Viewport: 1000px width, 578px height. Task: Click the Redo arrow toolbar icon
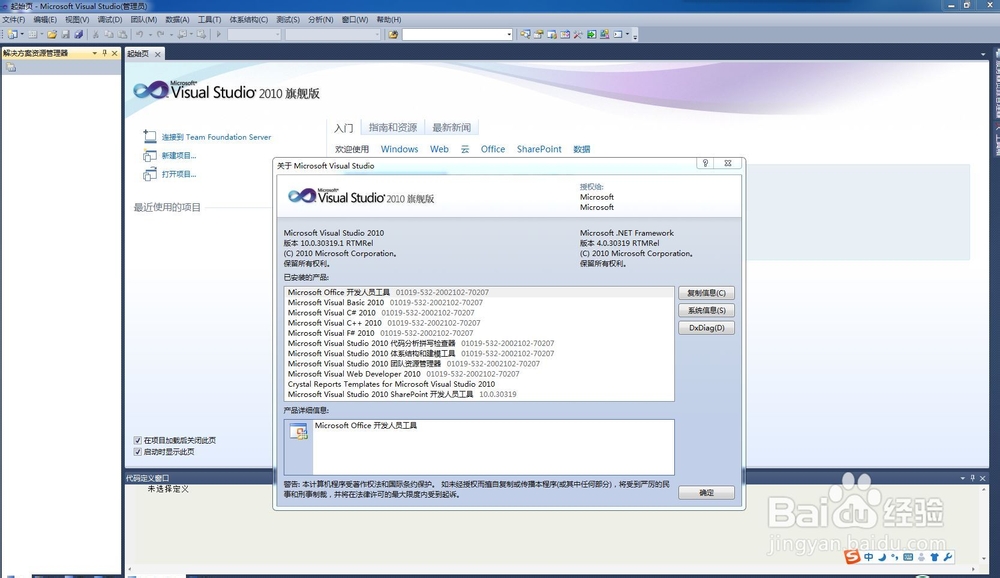161,34
